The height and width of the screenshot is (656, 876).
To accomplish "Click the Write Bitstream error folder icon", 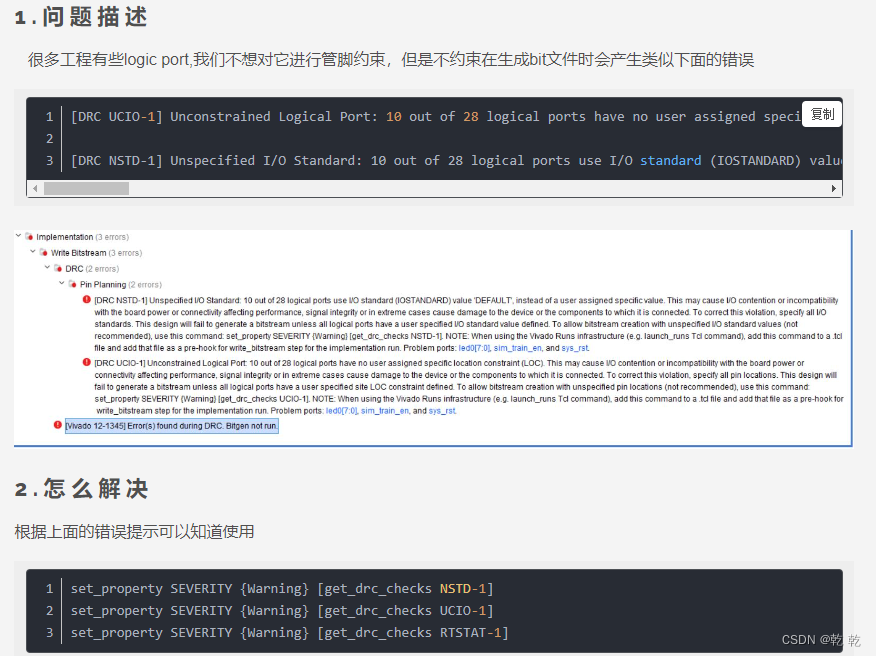I will pyautogui.click(x=44, y=253).
